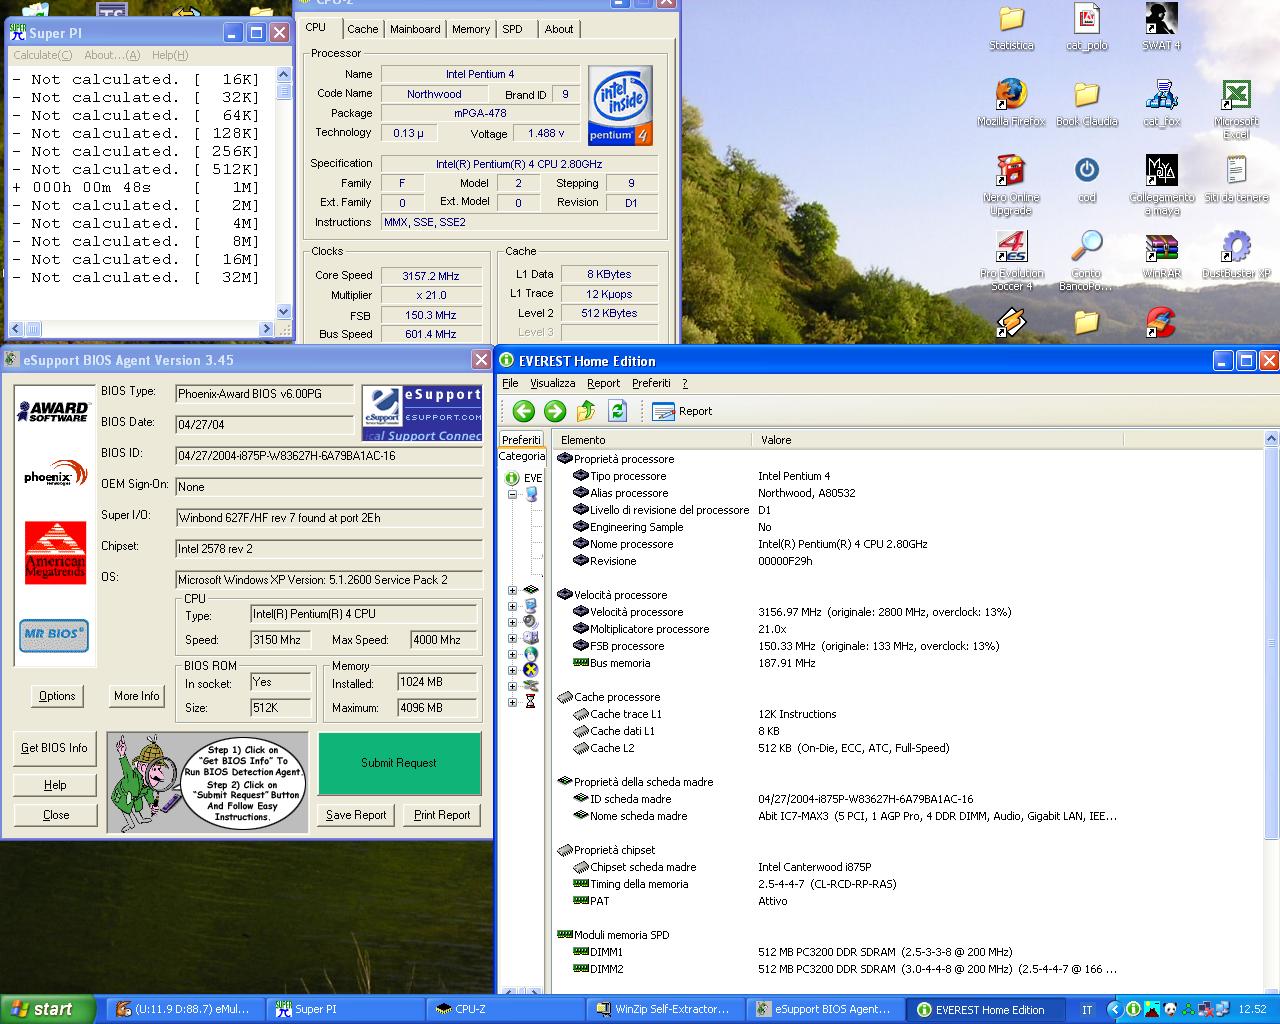This screenshot has width=1280, height=1024.
Task: Generate a Report from EVEREST toolbar
Action: [x=682, y=411]
